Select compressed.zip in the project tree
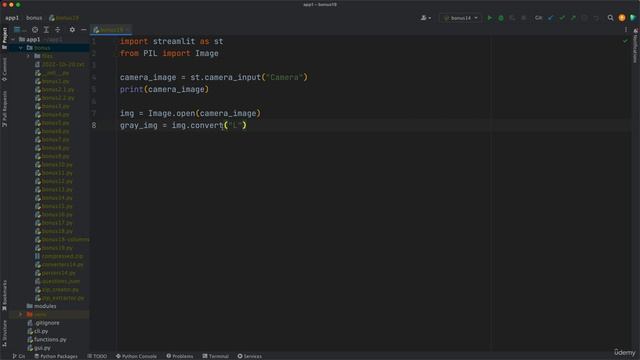 [x=62, y=256]
